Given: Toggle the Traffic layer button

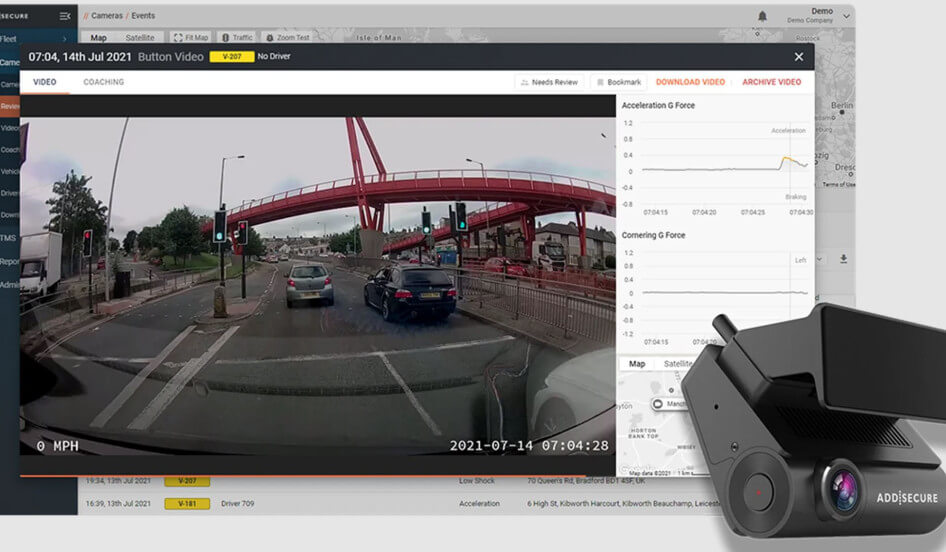Looking at the screenshot, I should [x=237, y=37].
